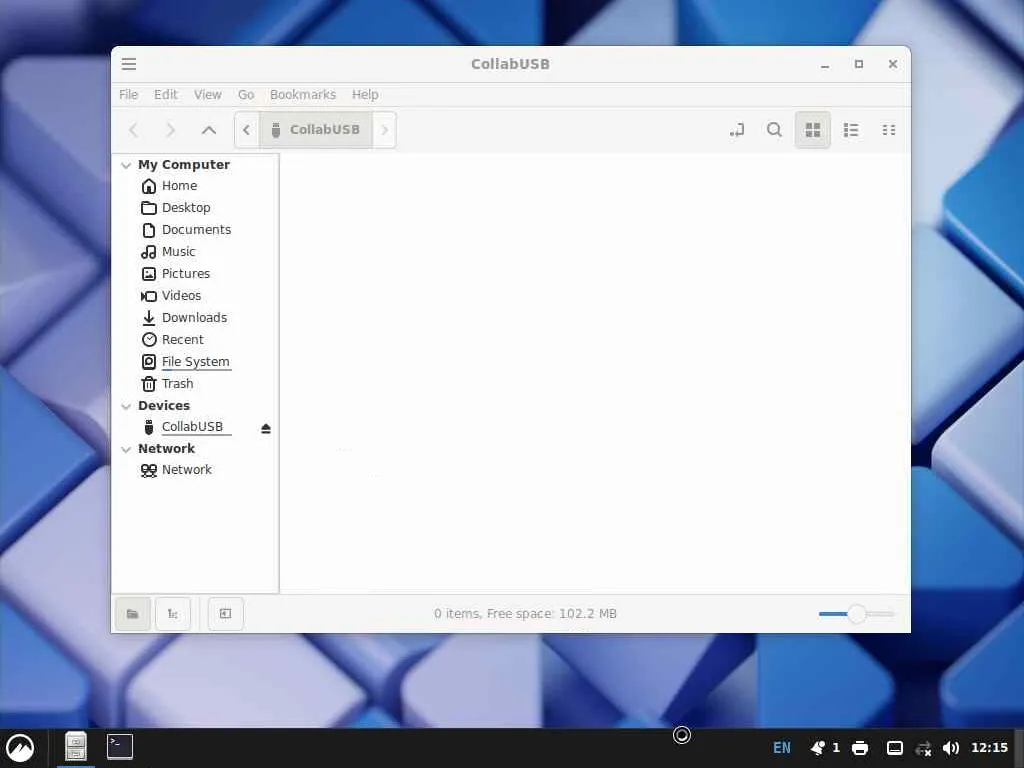Screen dimensions: 1024x768
Task: Show tree view in the sidebar
Action: point(172,614)
